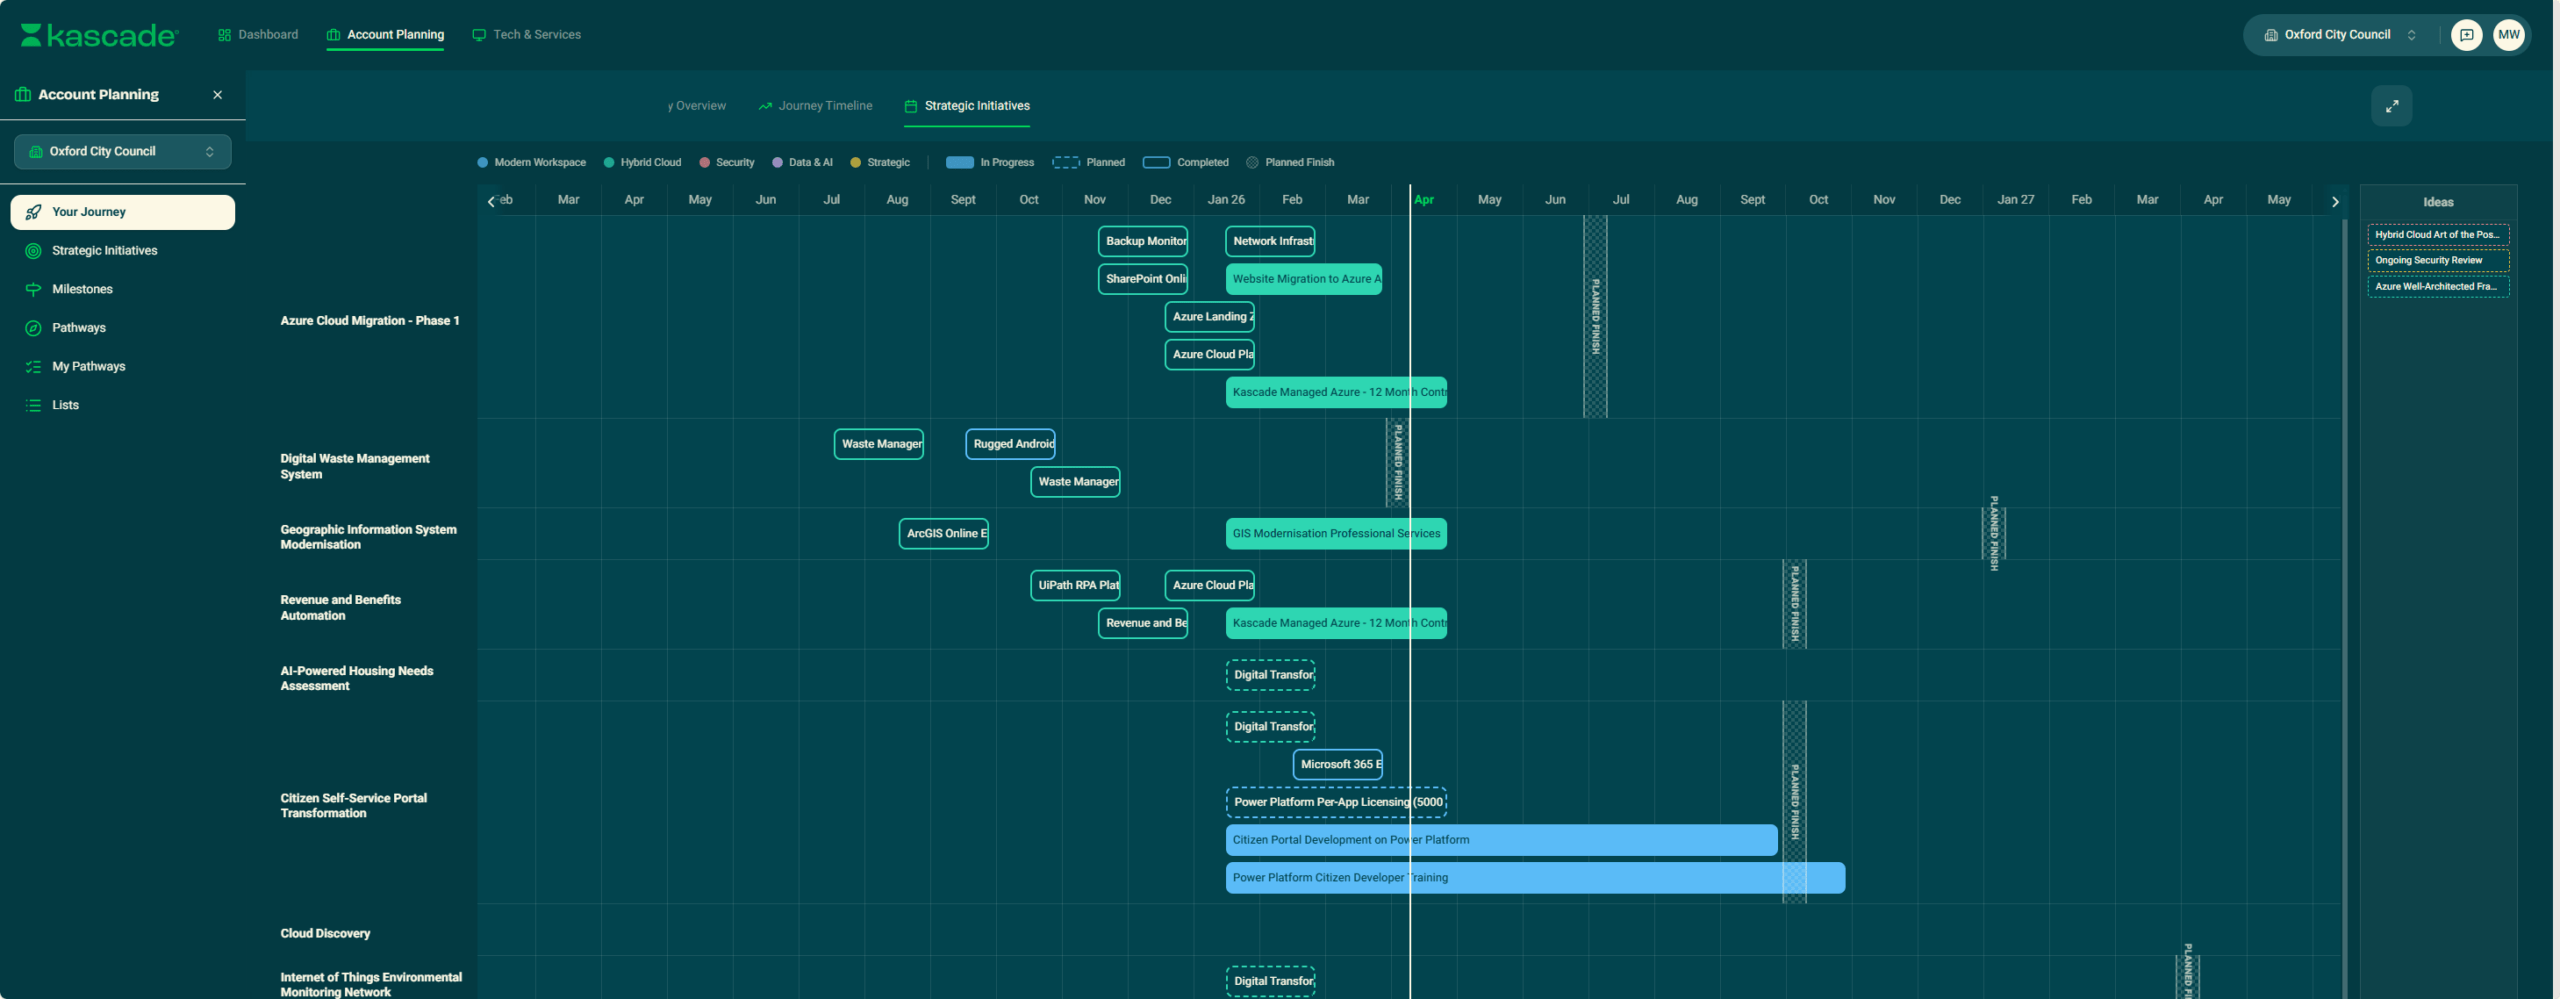Select My Pathways sidebar item
This screenshot has height=999, width=2560.
(x=88, y=366)
